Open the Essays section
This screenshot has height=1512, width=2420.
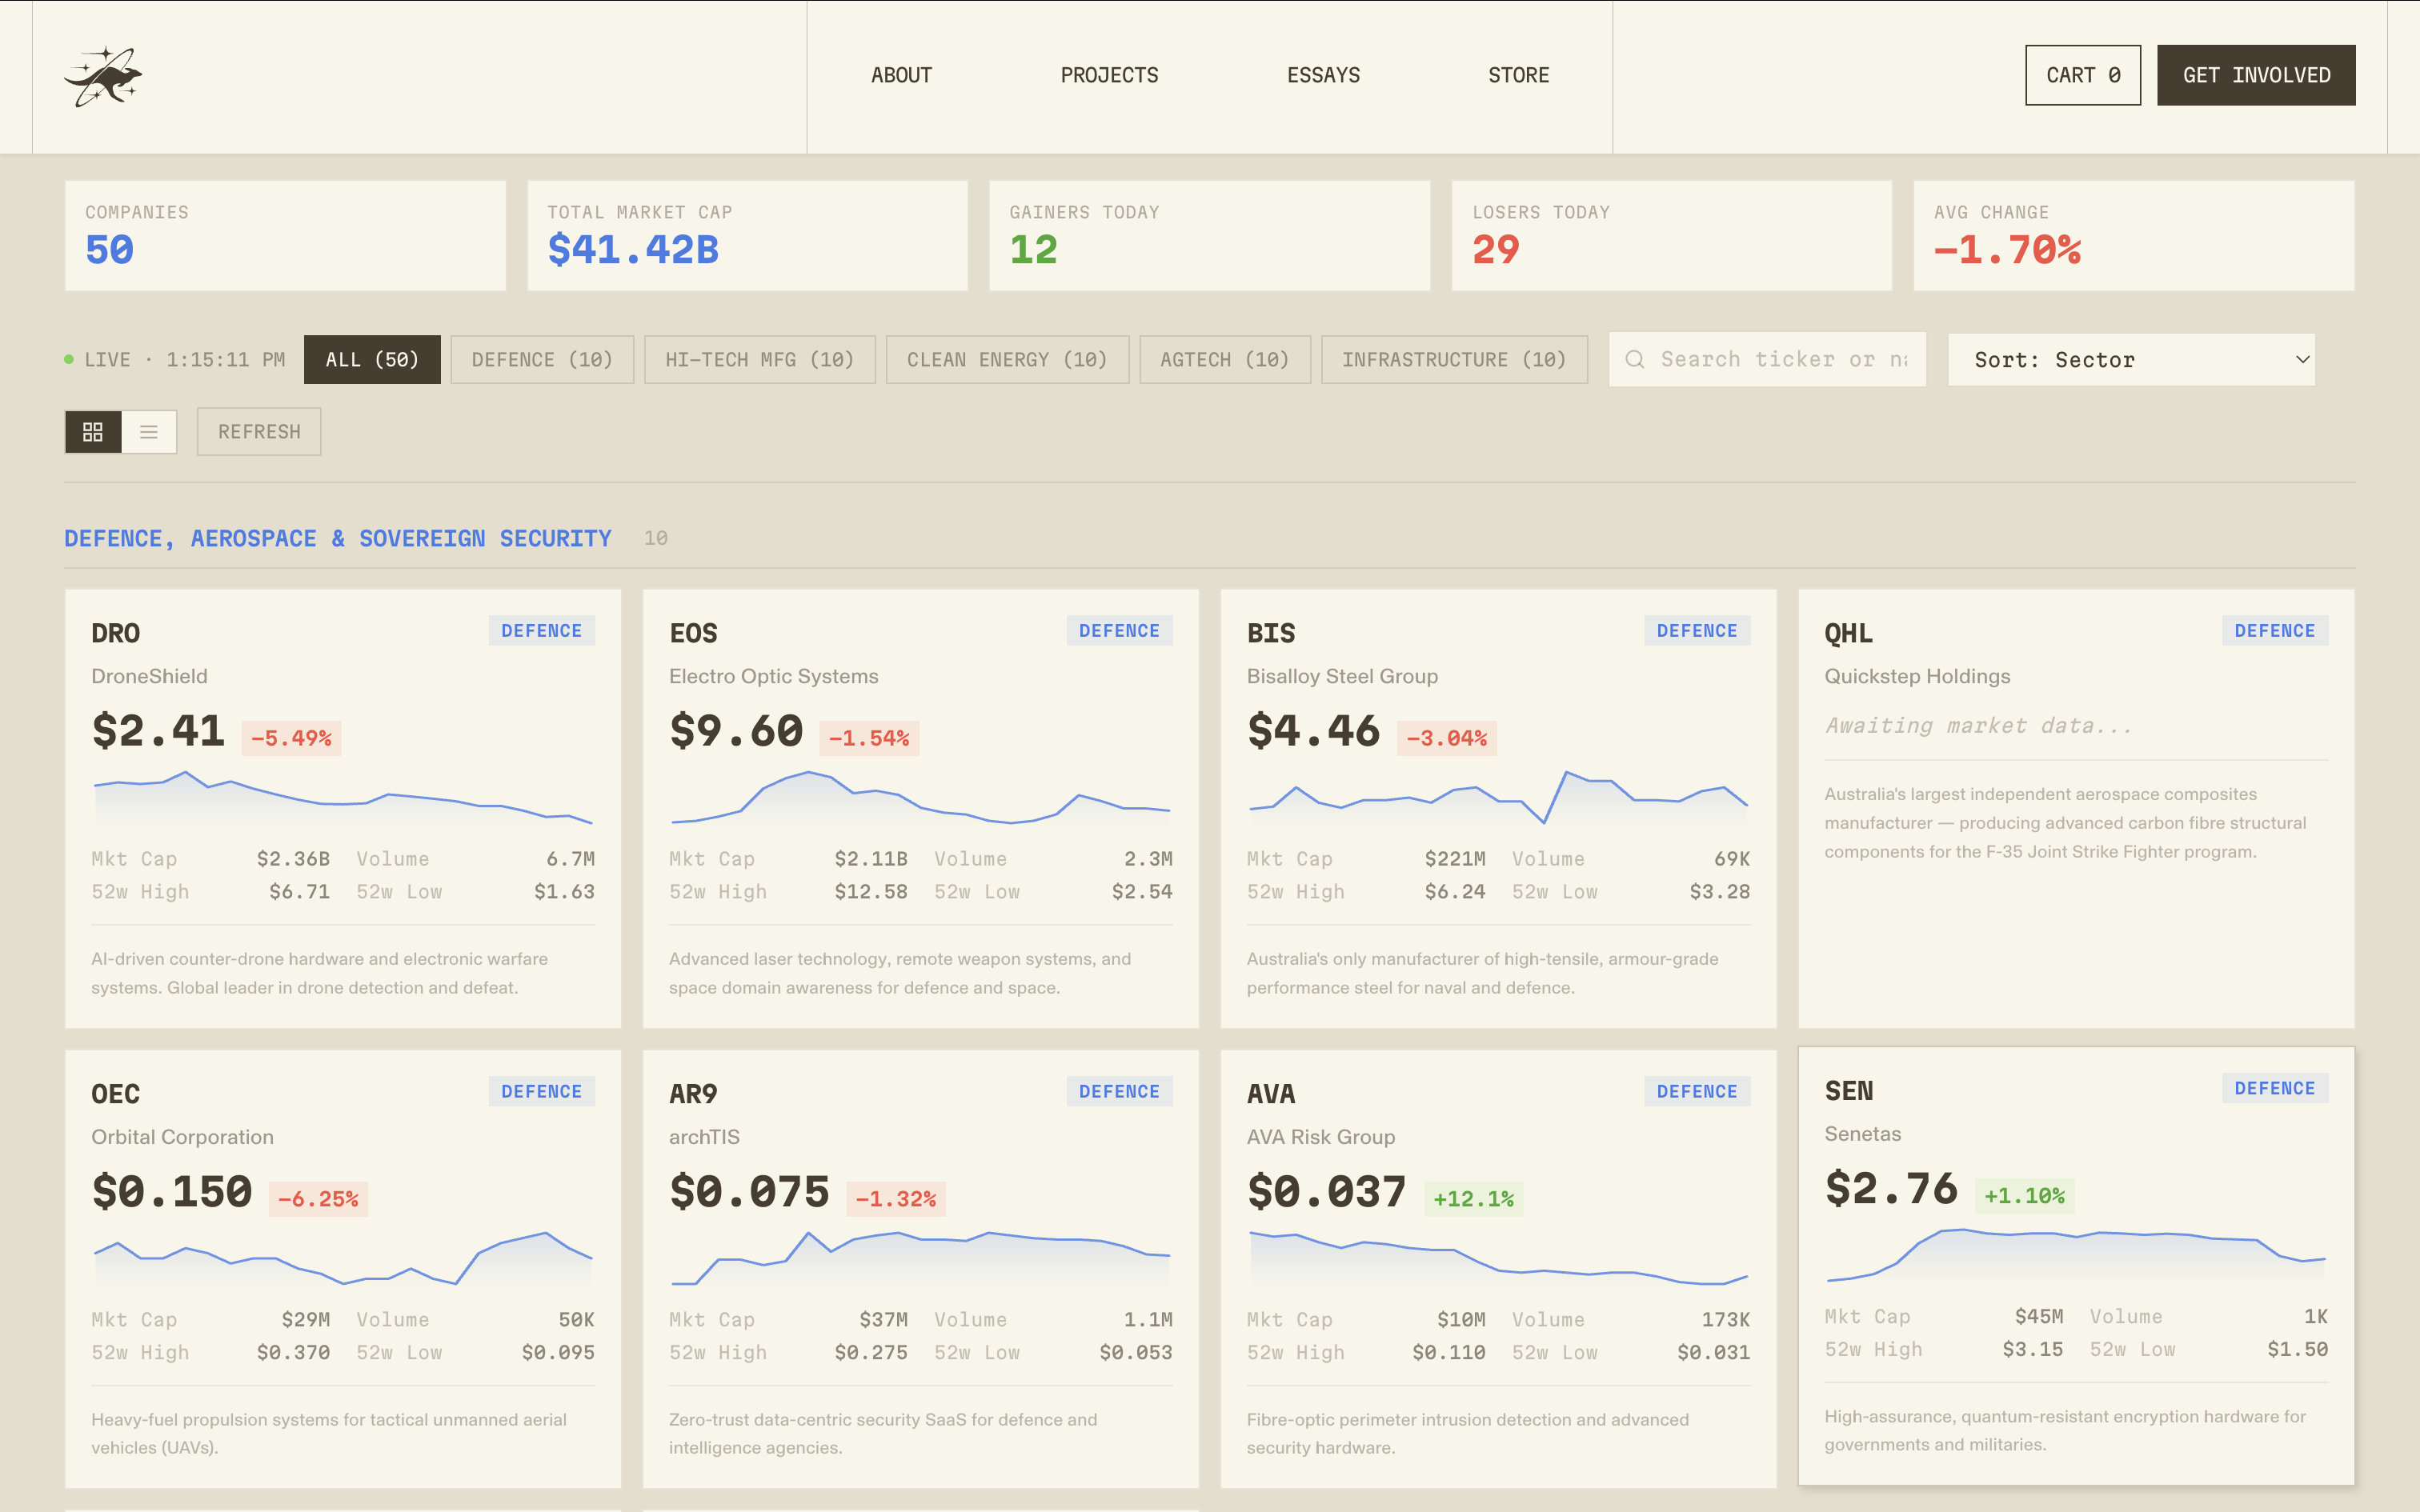[x=1323, y=75]
